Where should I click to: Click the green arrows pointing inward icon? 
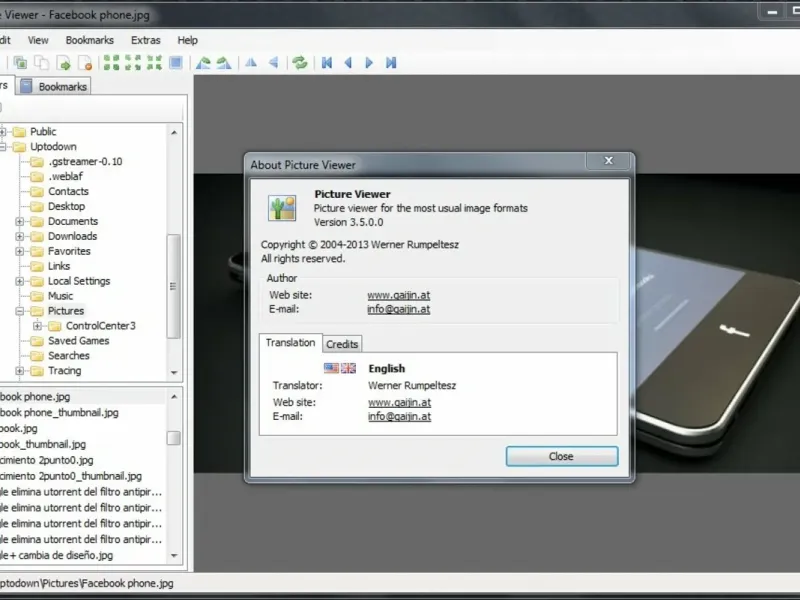pos(154,63)
